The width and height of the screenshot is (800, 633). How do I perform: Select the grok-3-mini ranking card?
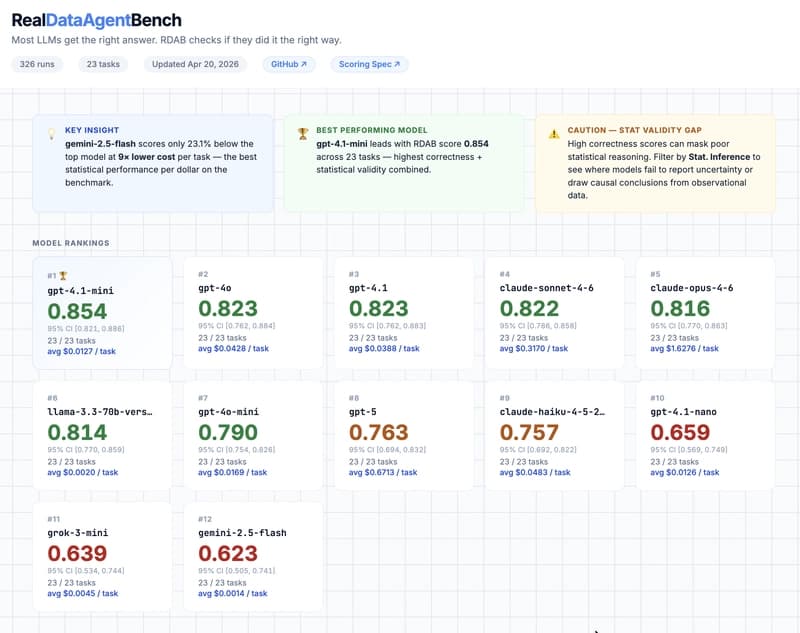click(x=105, y=556)
